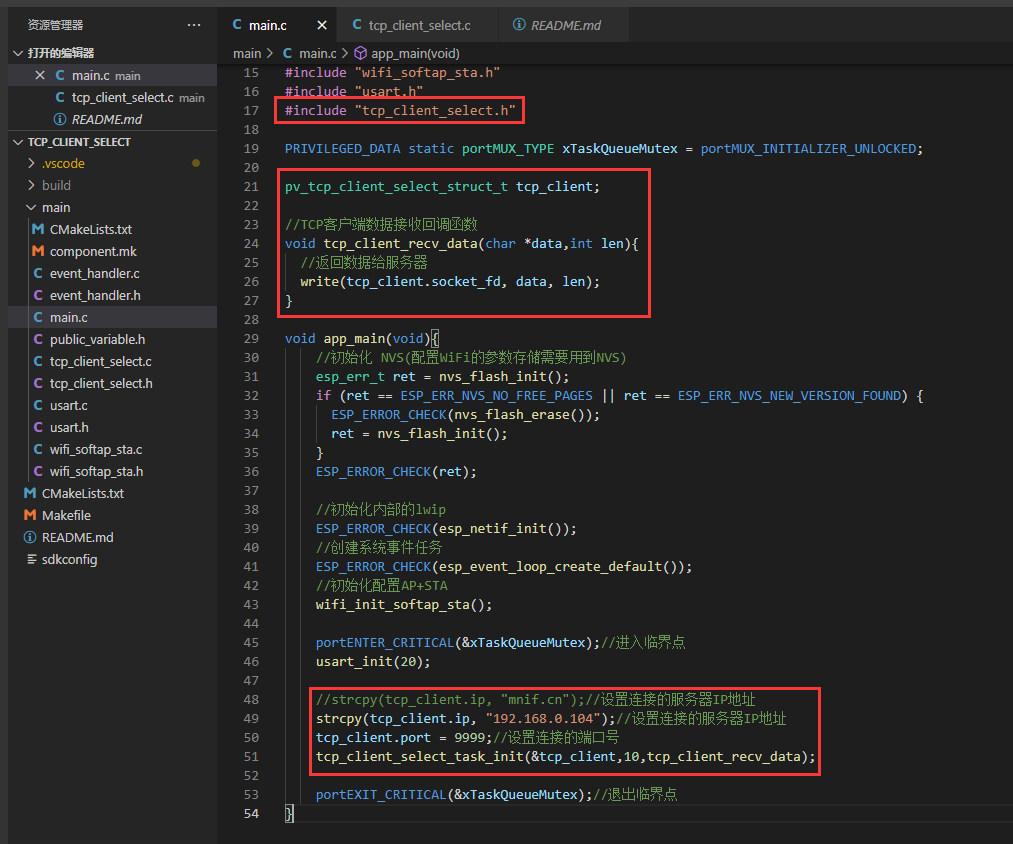
Task: Click the portEXIT_CRITICAL macro
Action: 381,794
